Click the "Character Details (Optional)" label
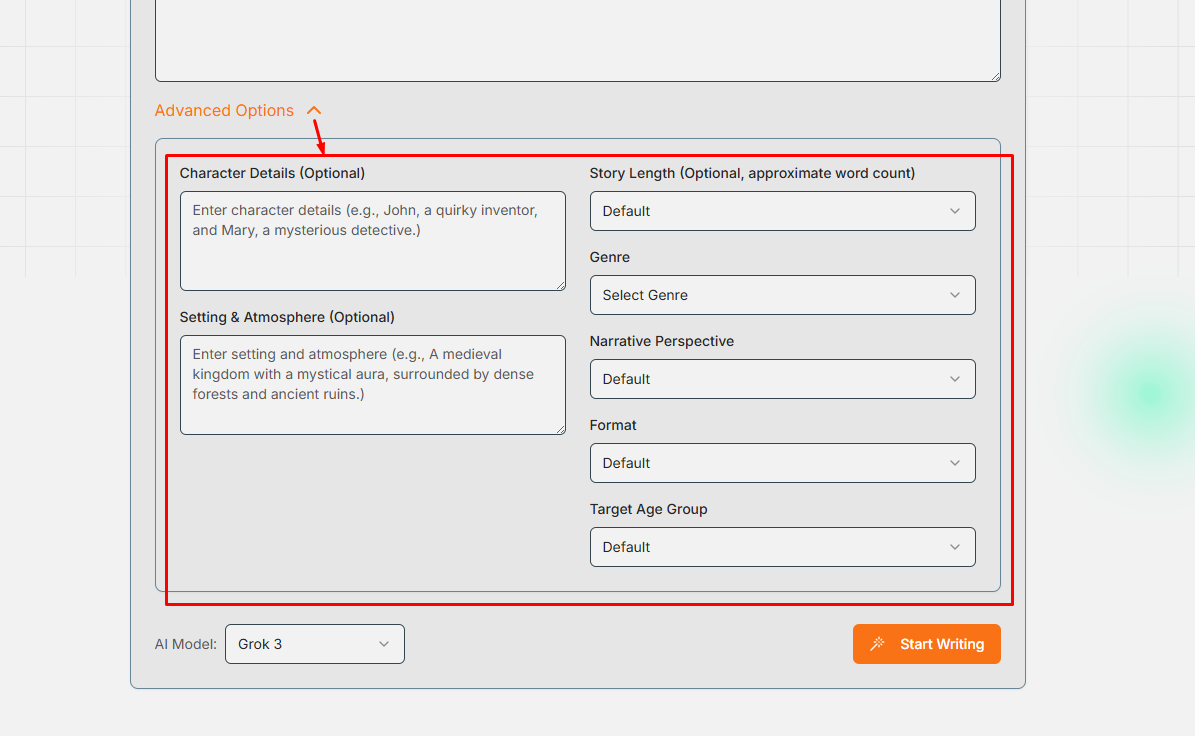This screenshot has width=1195, height=736. [272, 173]
